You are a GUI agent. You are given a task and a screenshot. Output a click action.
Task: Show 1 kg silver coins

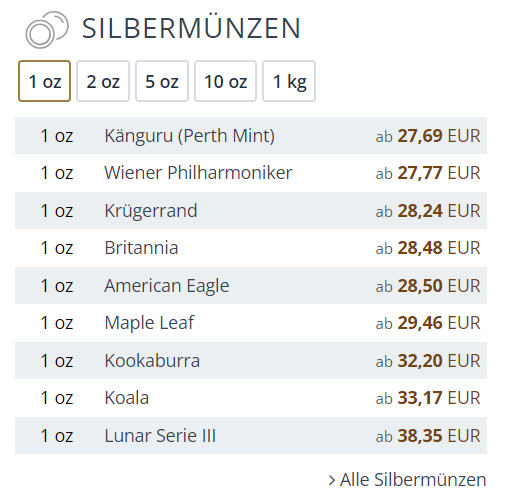(x=289, y=81)
